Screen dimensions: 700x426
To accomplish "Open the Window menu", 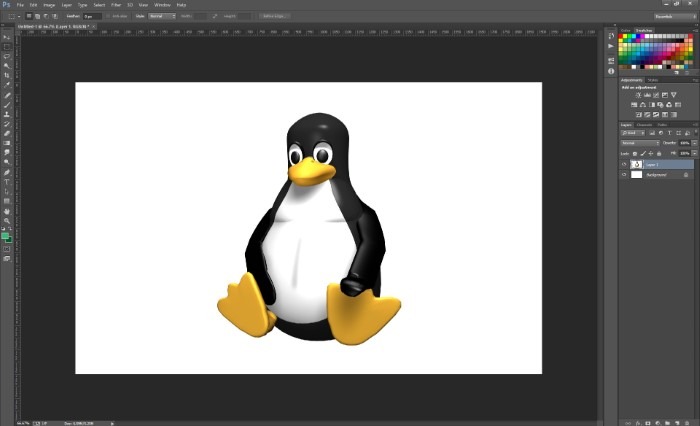I will point(162,5).
